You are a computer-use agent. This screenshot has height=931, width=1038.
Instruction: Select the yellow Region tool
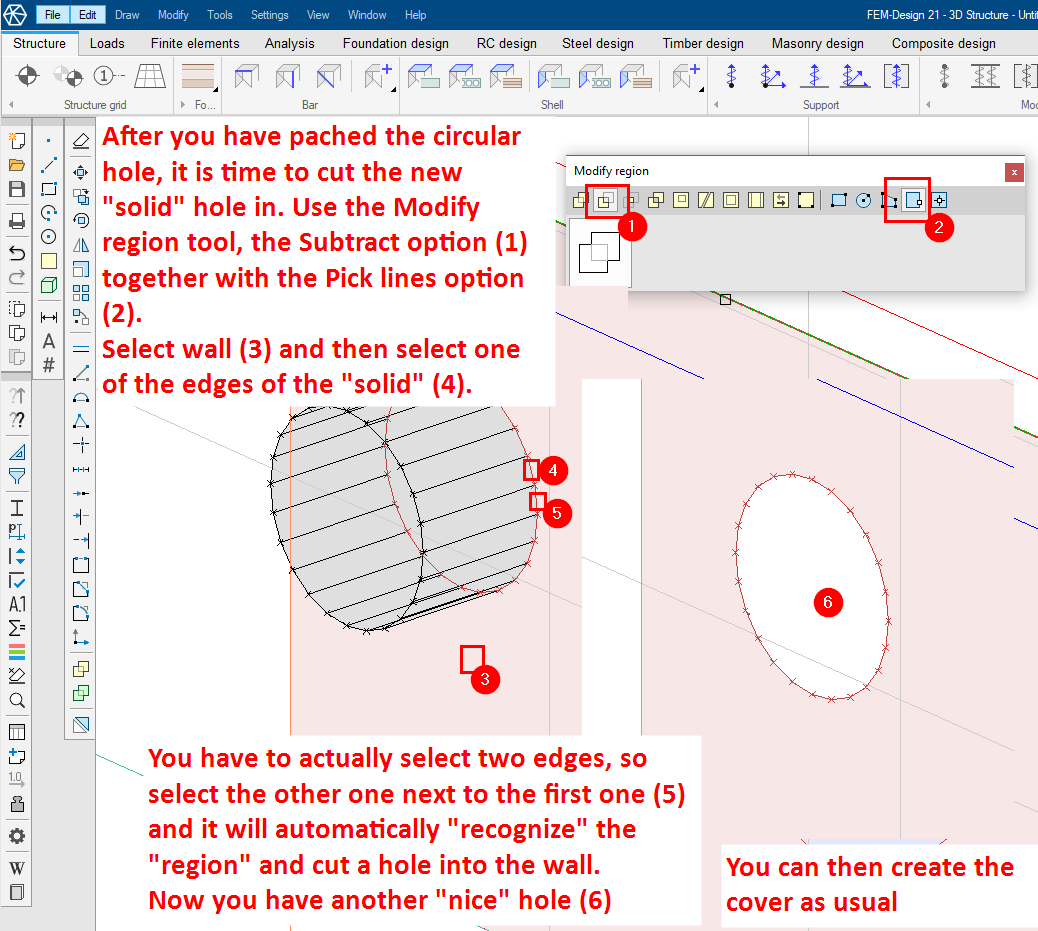pos(49,261)
